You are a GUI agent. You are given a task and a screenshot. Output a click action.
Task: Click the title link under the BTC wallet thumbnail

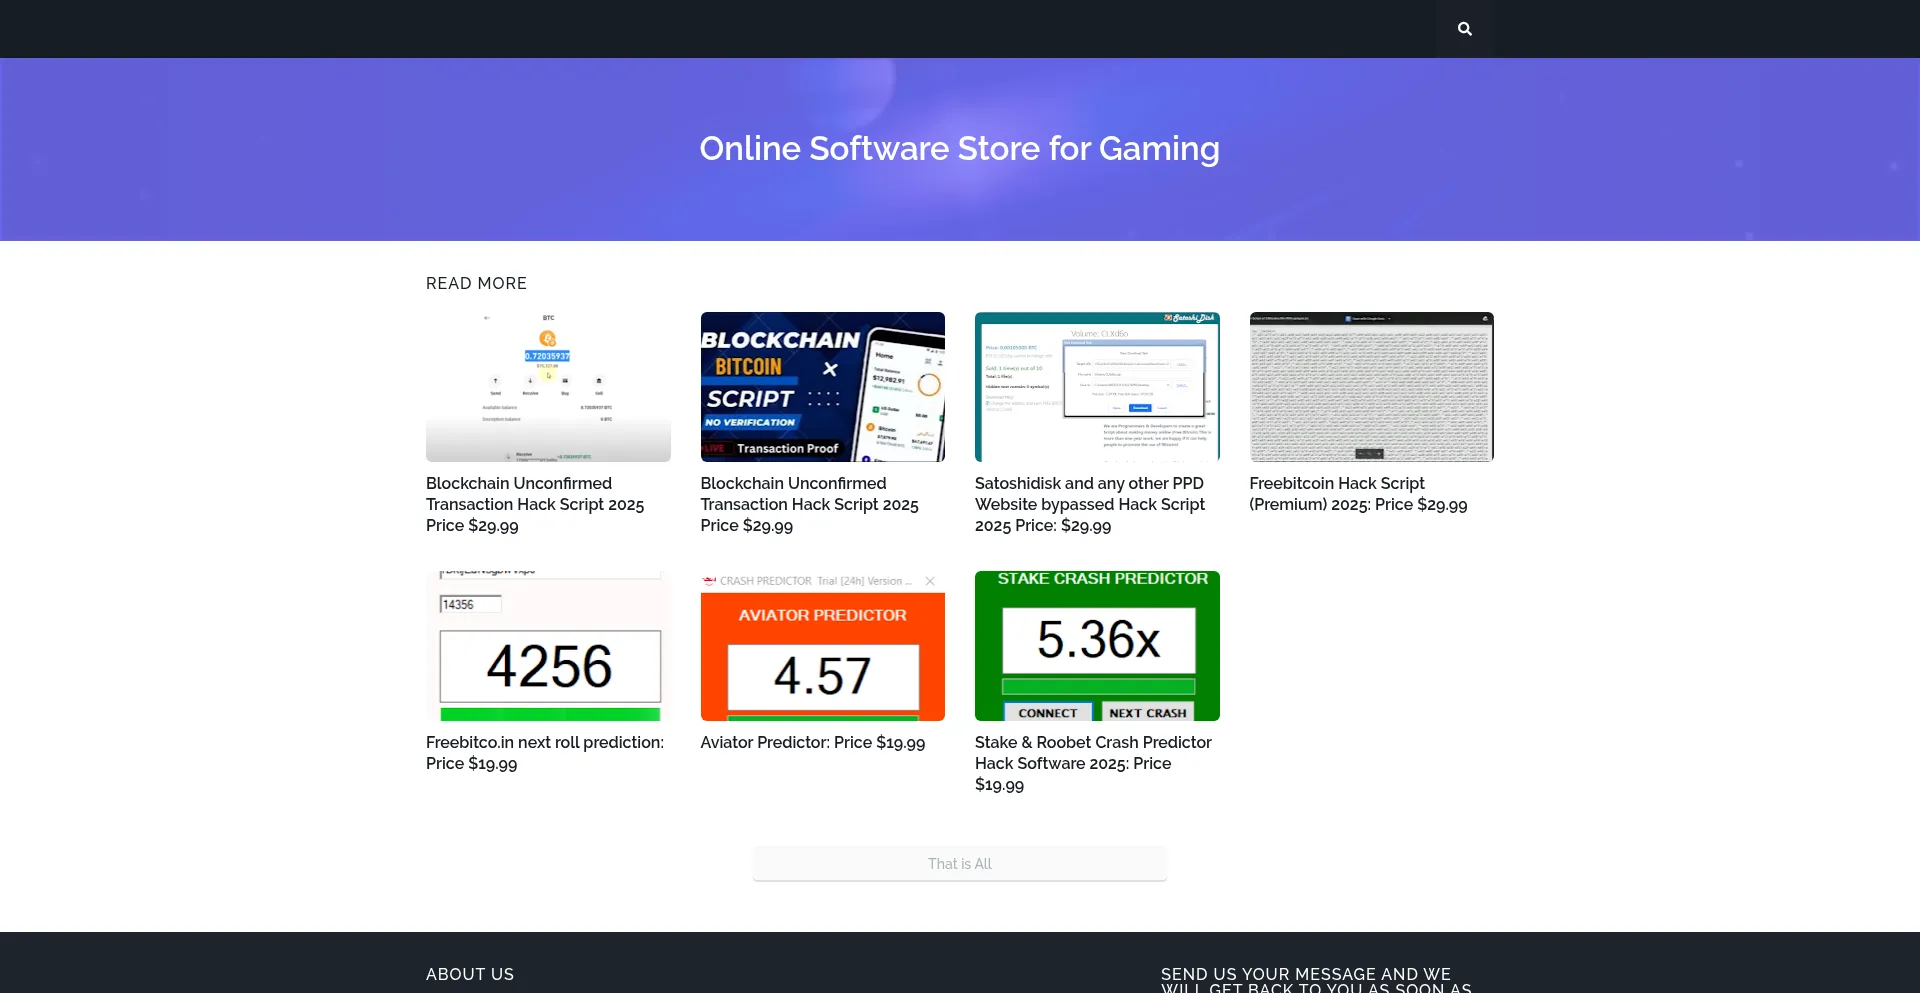(x=535, y=504)
